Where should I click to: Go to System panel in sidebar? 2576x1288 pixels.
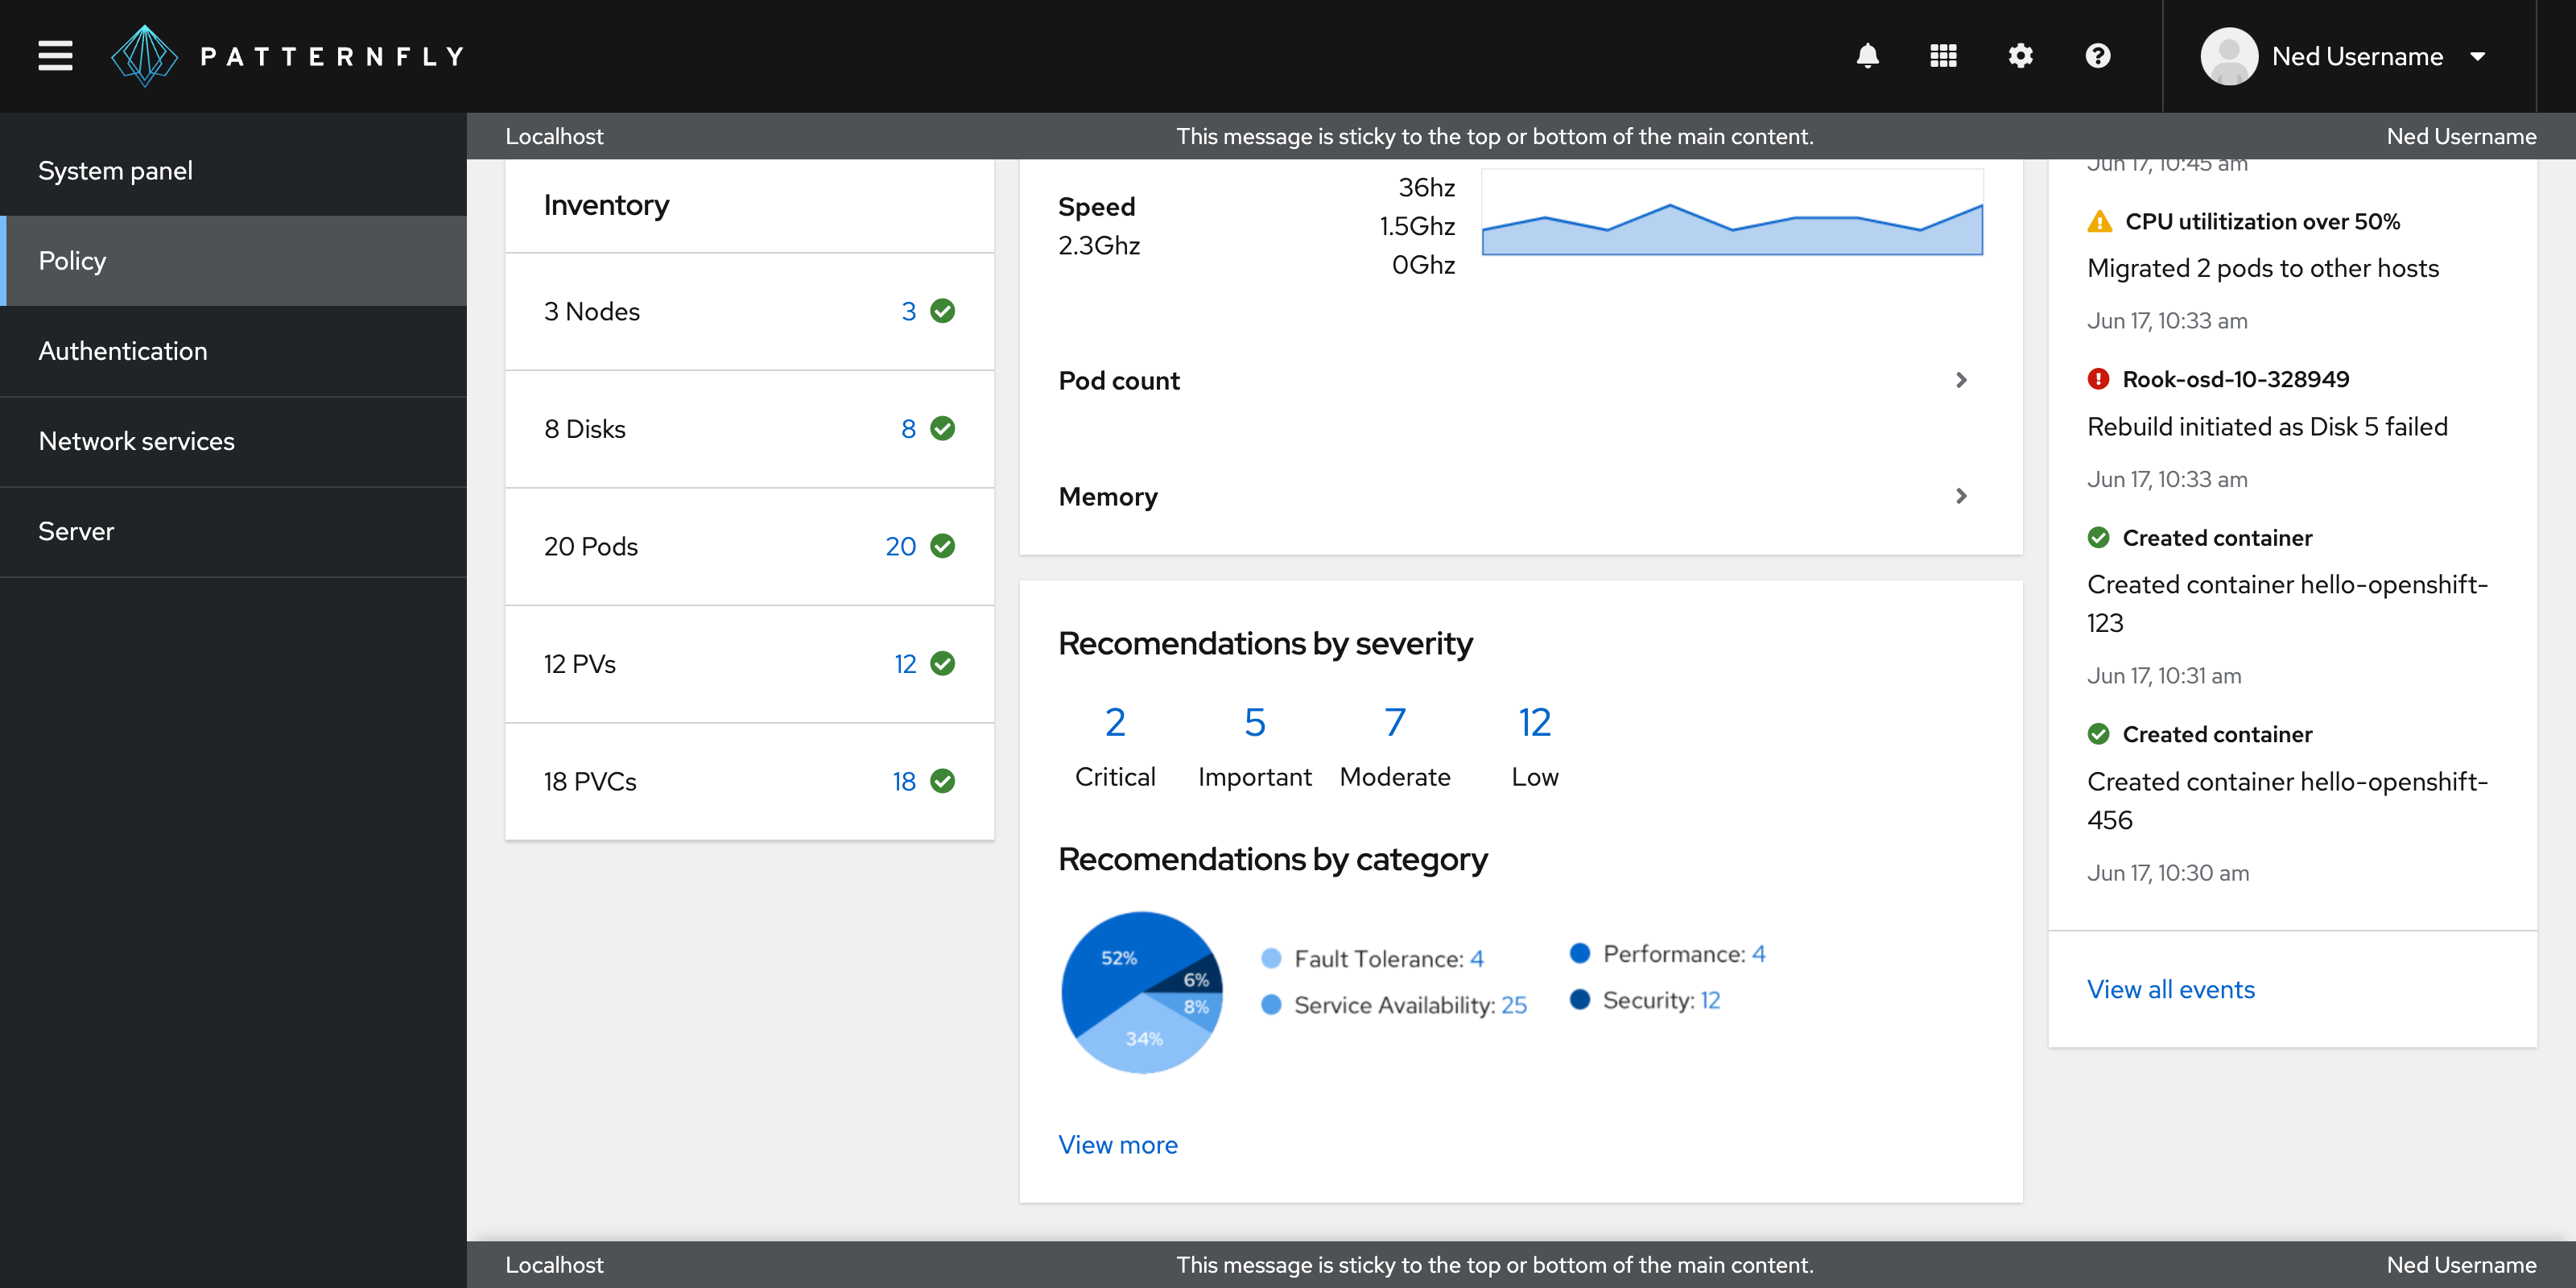coord(115,171)
